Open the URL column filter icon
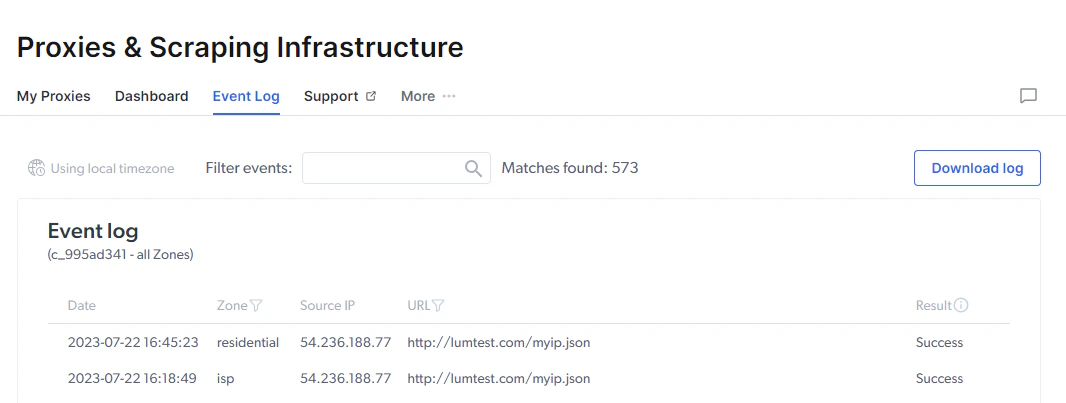 [x=438, y=306]
